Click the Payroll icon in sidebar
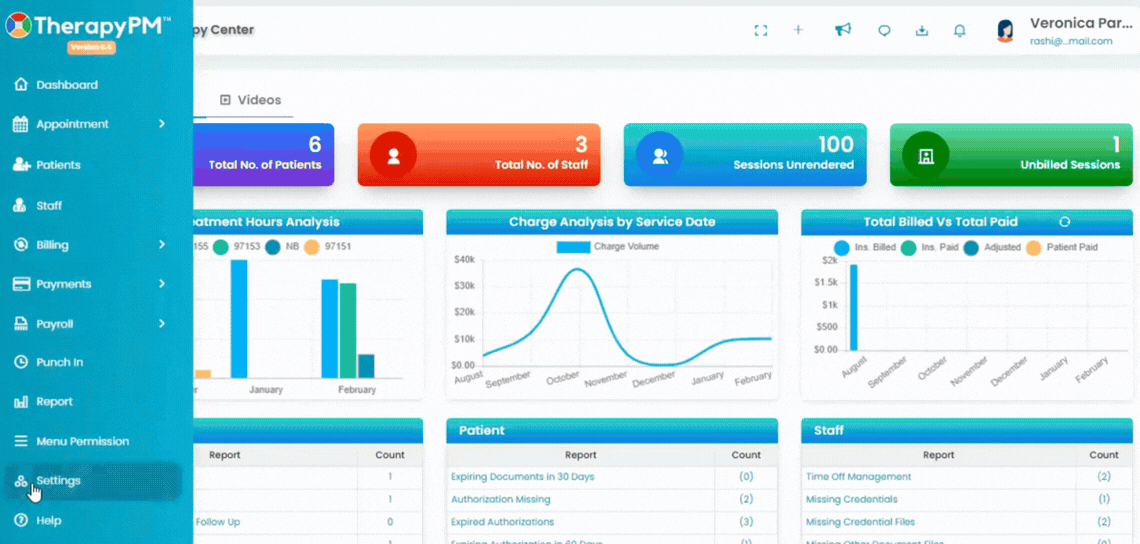 point(21,324)
